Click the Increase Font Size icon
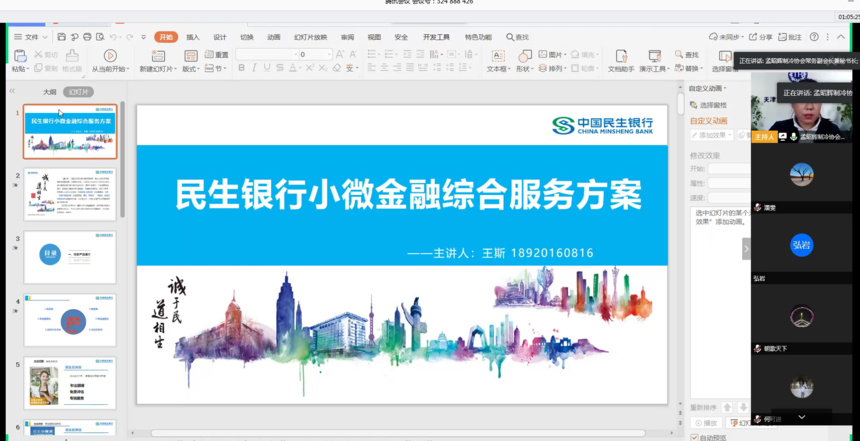Viewport: 860px width, 441px height. click(340, 54)
